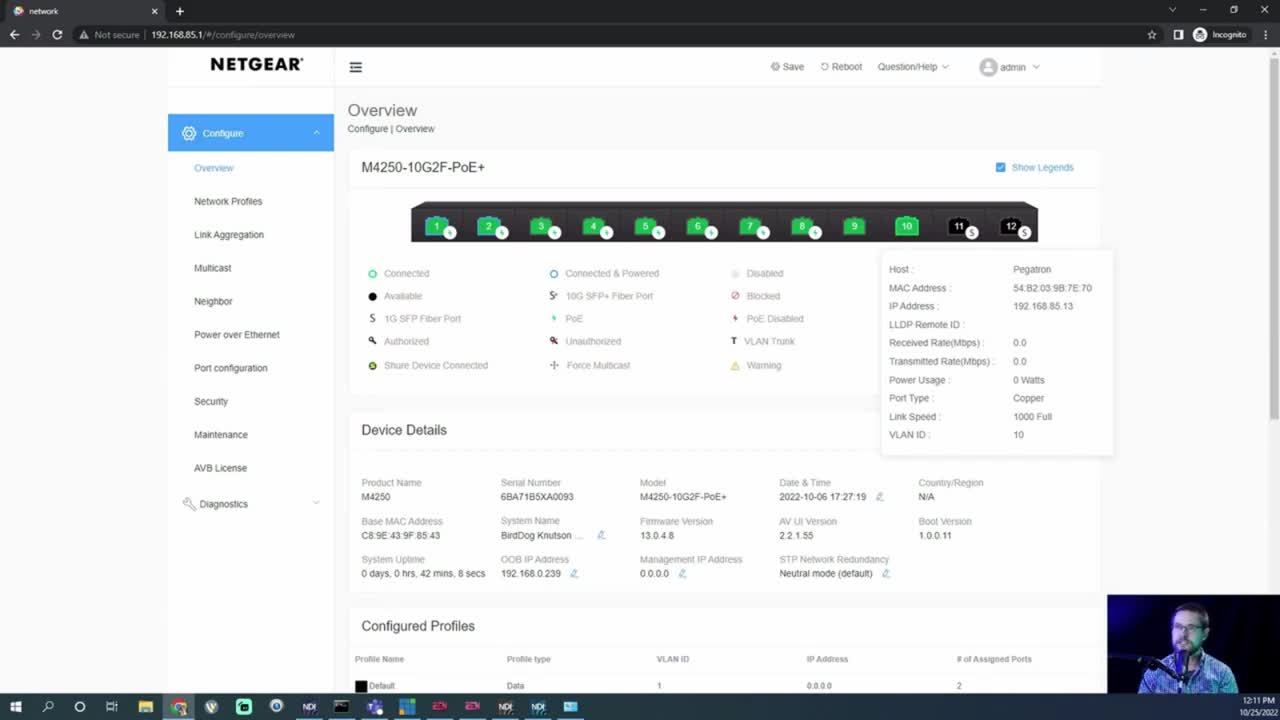
Task: Edit STP Network Redundancy pencil icon
Action: point(886,574)
